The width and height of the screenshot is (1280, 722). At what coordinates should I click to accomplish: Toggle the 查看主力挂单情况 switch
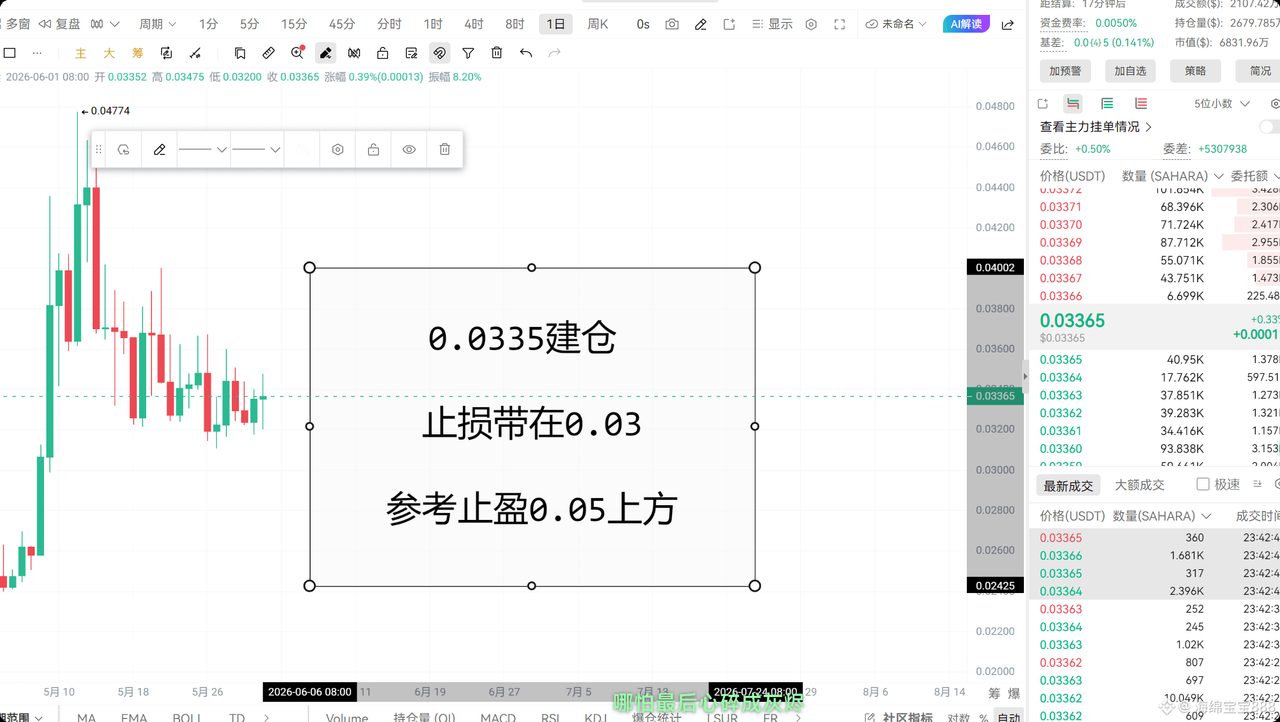coord(1269,127)
